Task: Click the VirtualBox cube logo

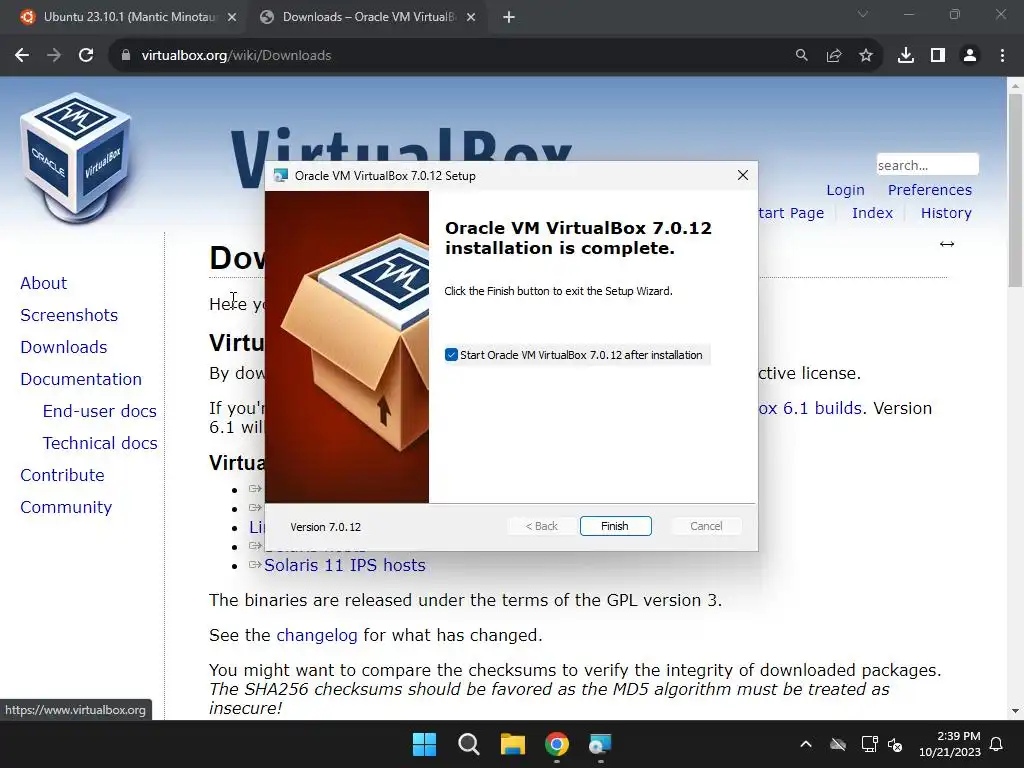Action: pyautogui.click(x=75, y=157)
